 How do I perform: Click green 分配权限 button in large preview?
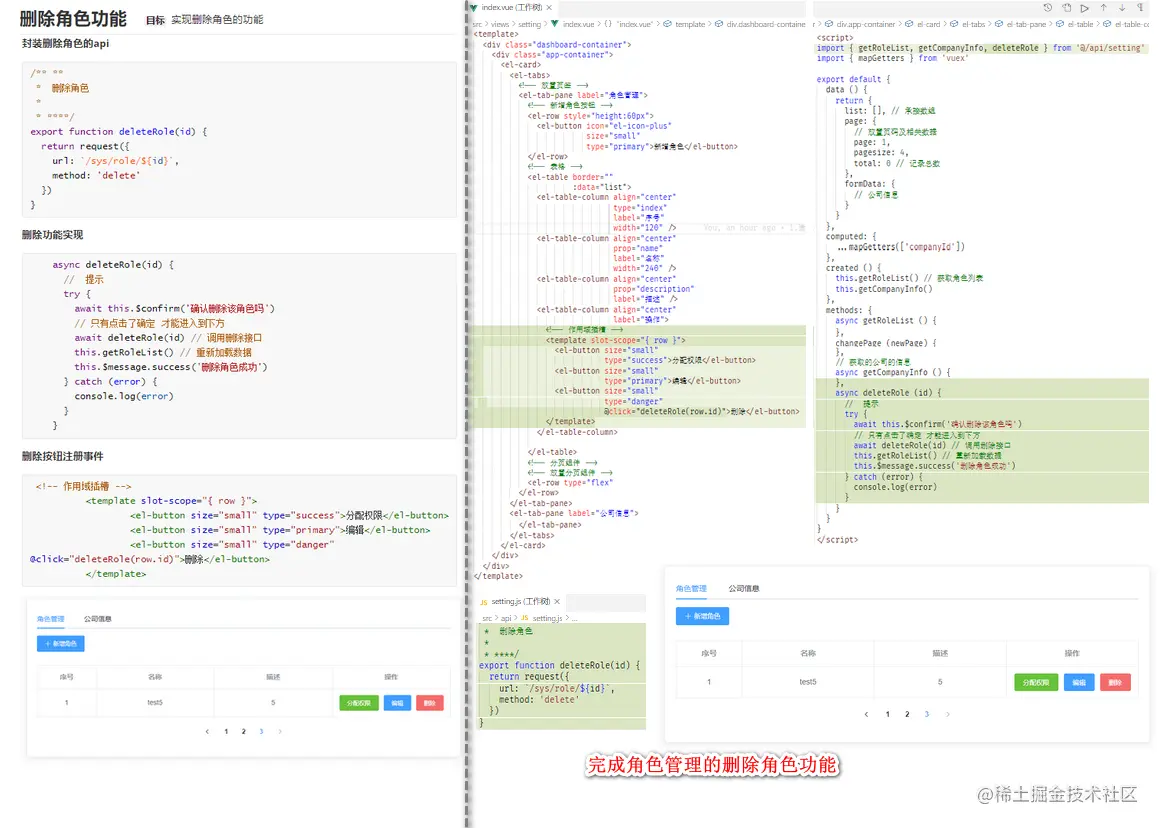click(x=1036, y=682)
